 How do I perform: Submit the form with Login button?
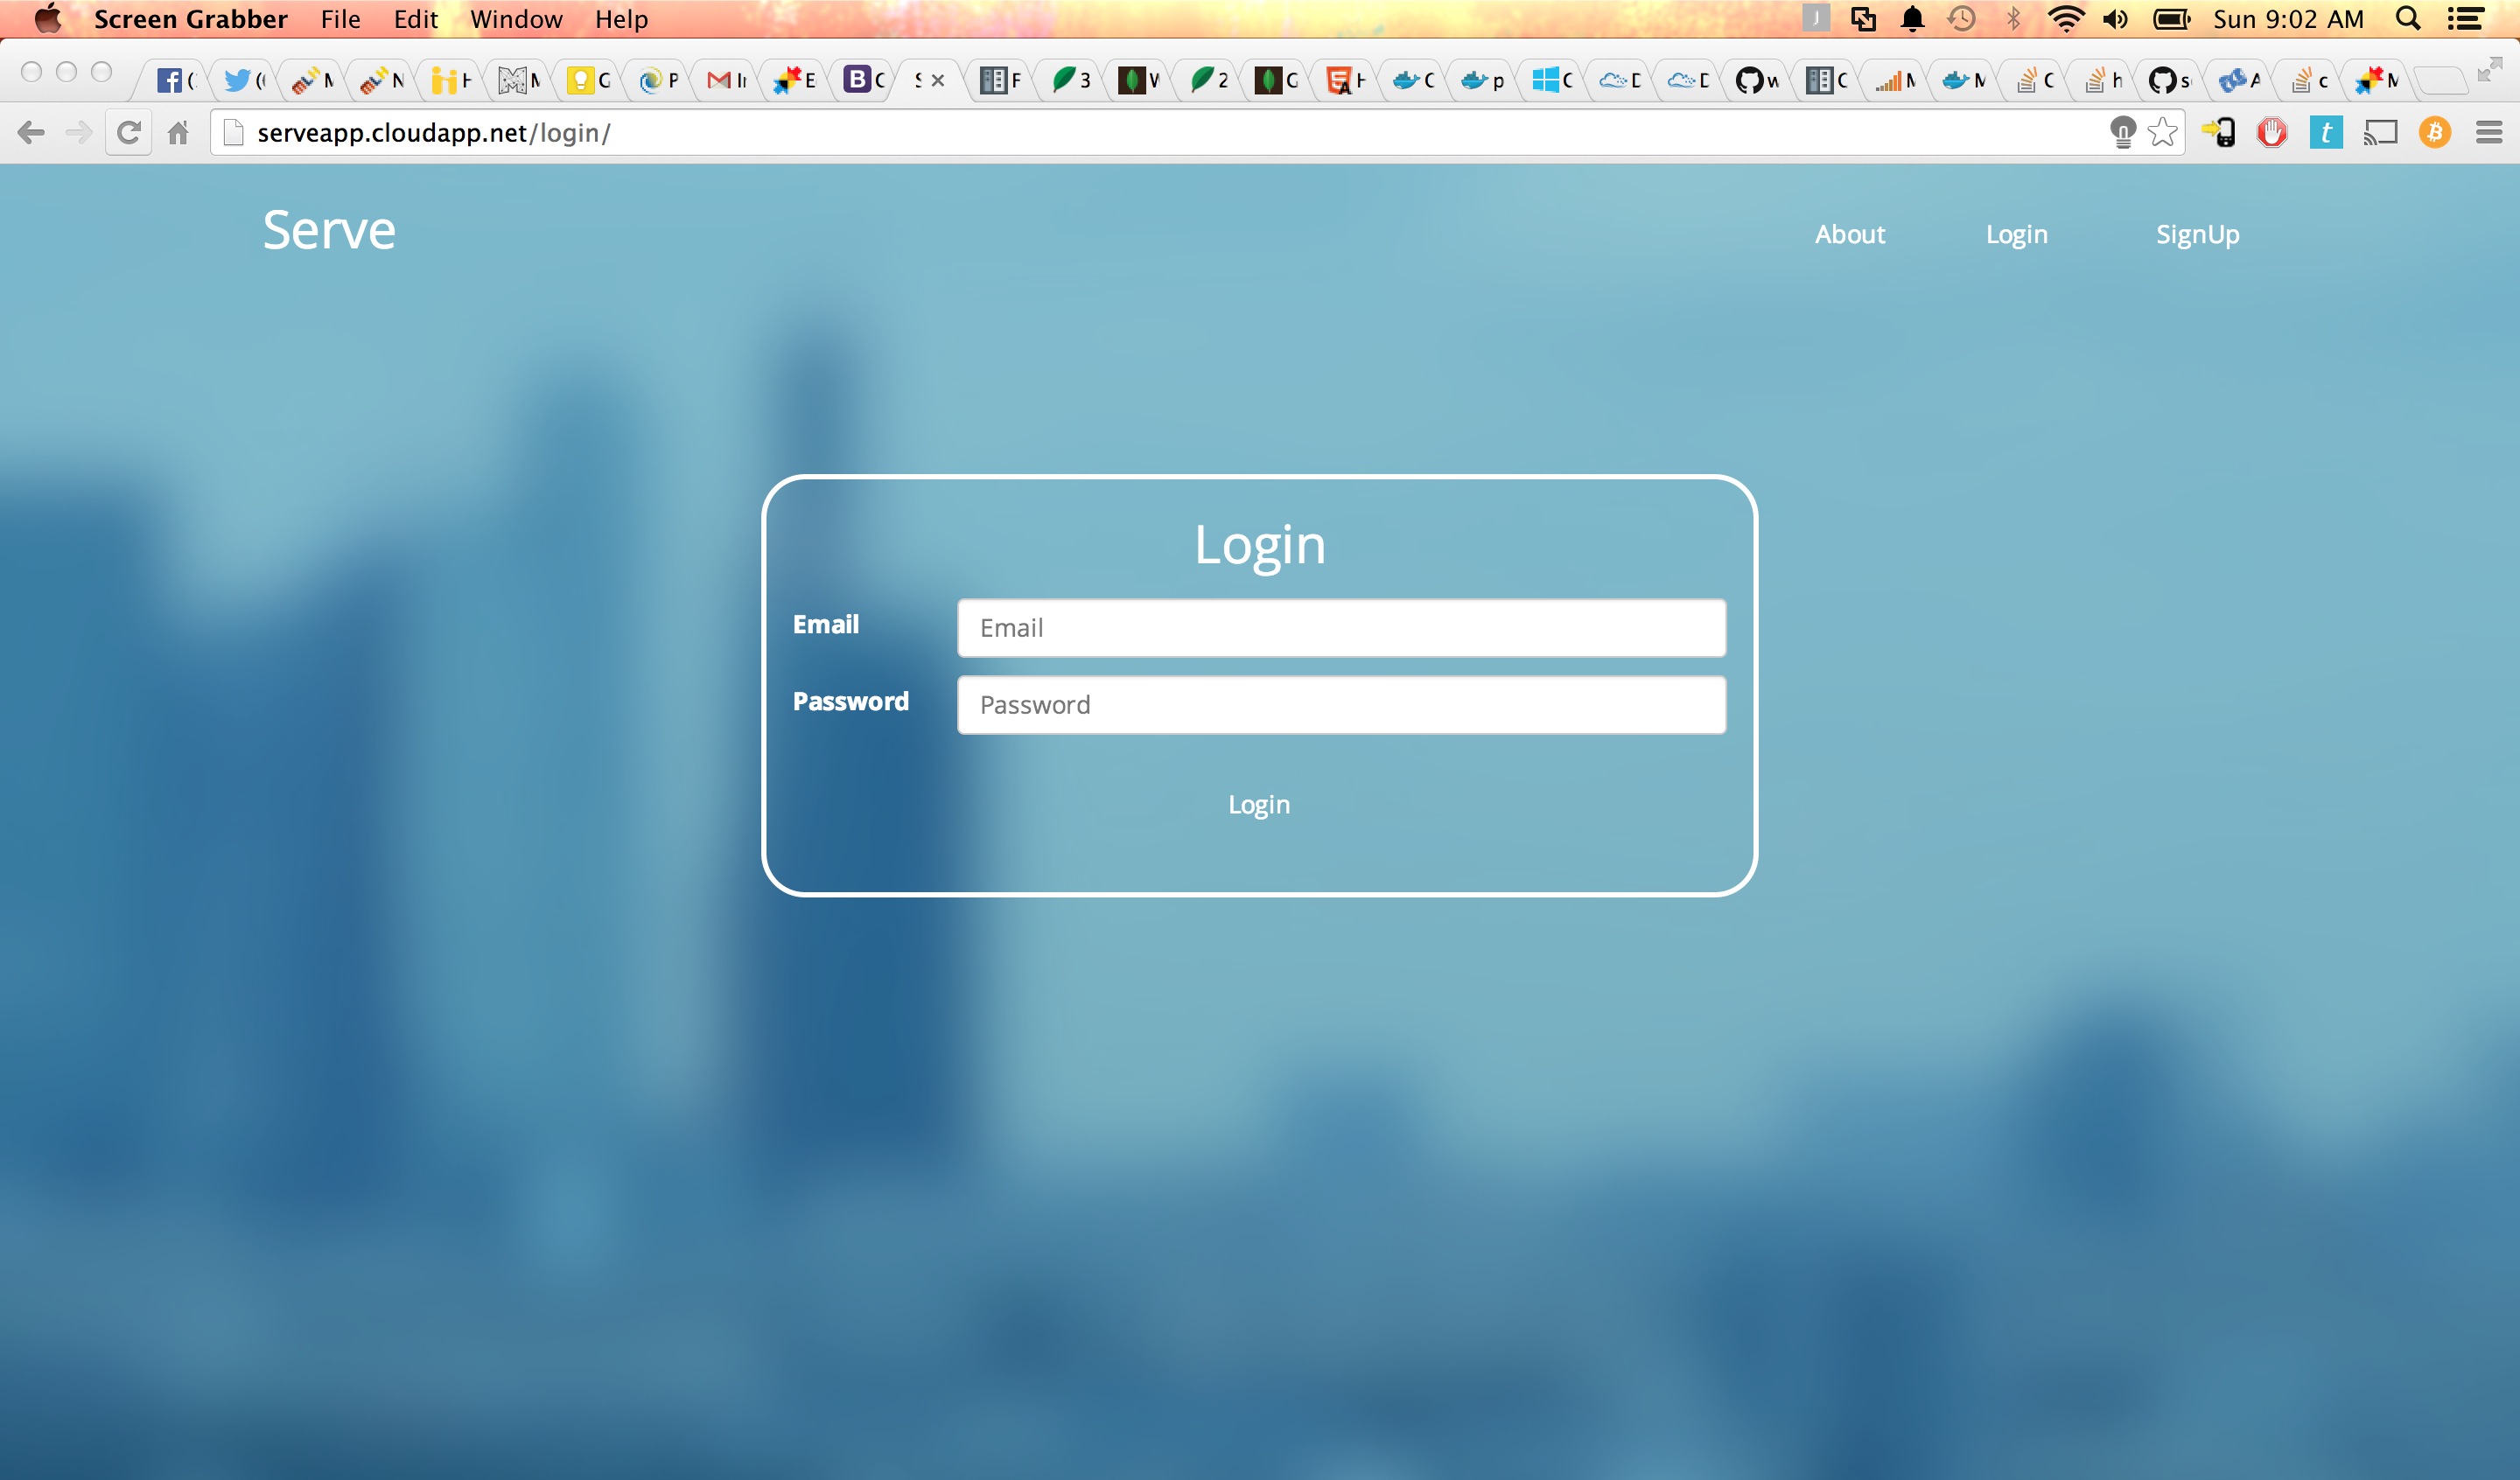[1258, 804]
